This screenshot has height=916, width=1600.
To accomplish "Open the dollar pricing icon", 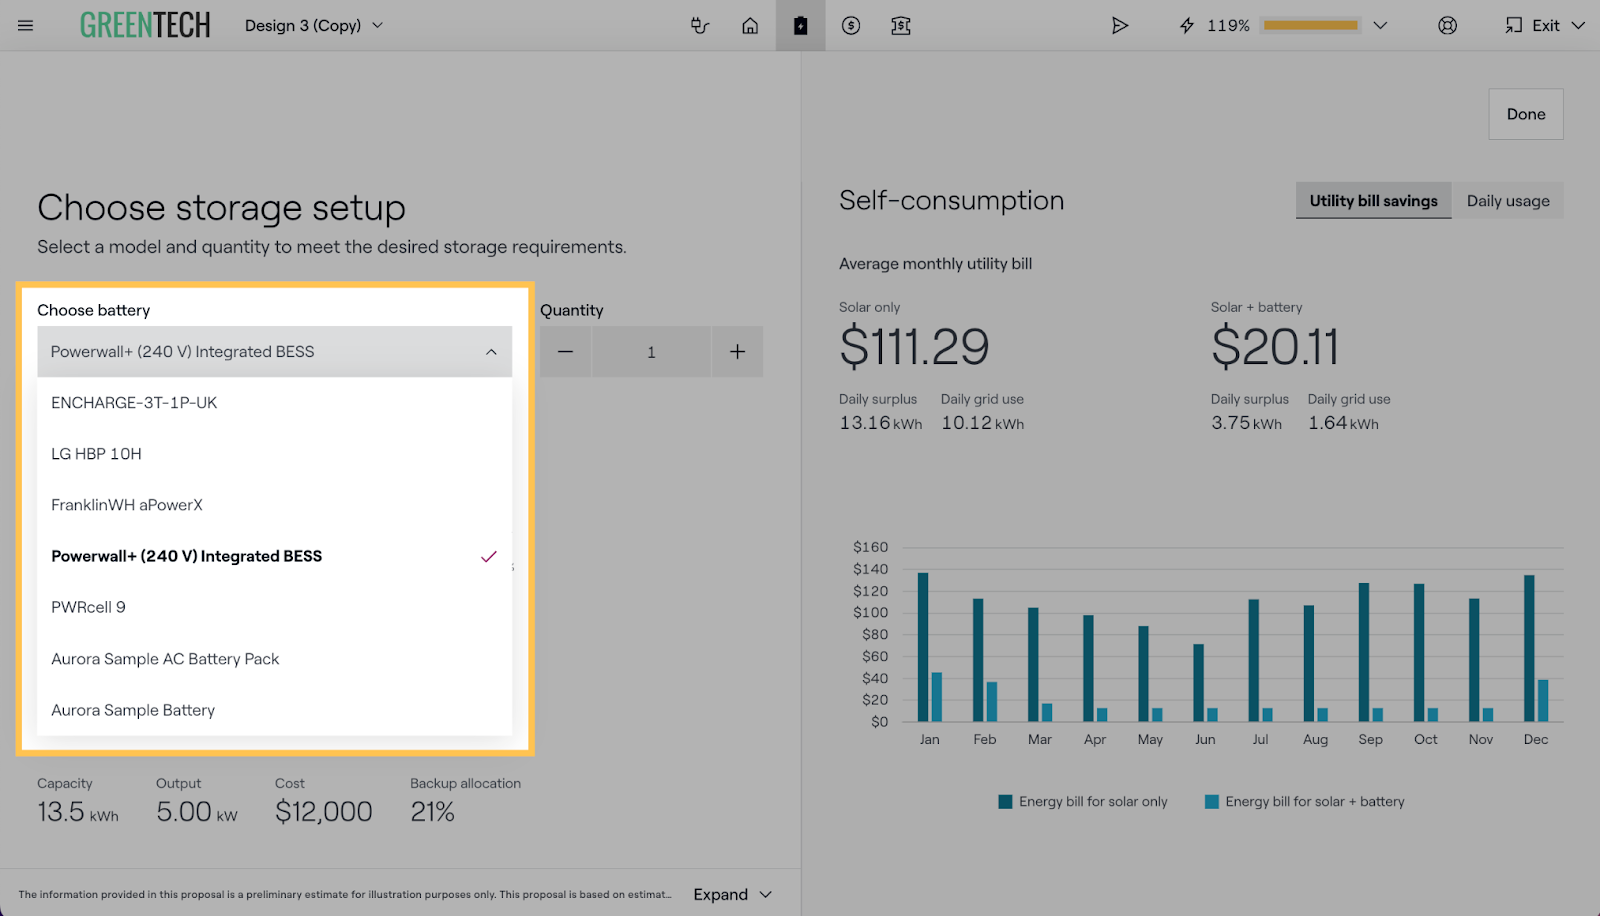I will [x=851, y=25].
